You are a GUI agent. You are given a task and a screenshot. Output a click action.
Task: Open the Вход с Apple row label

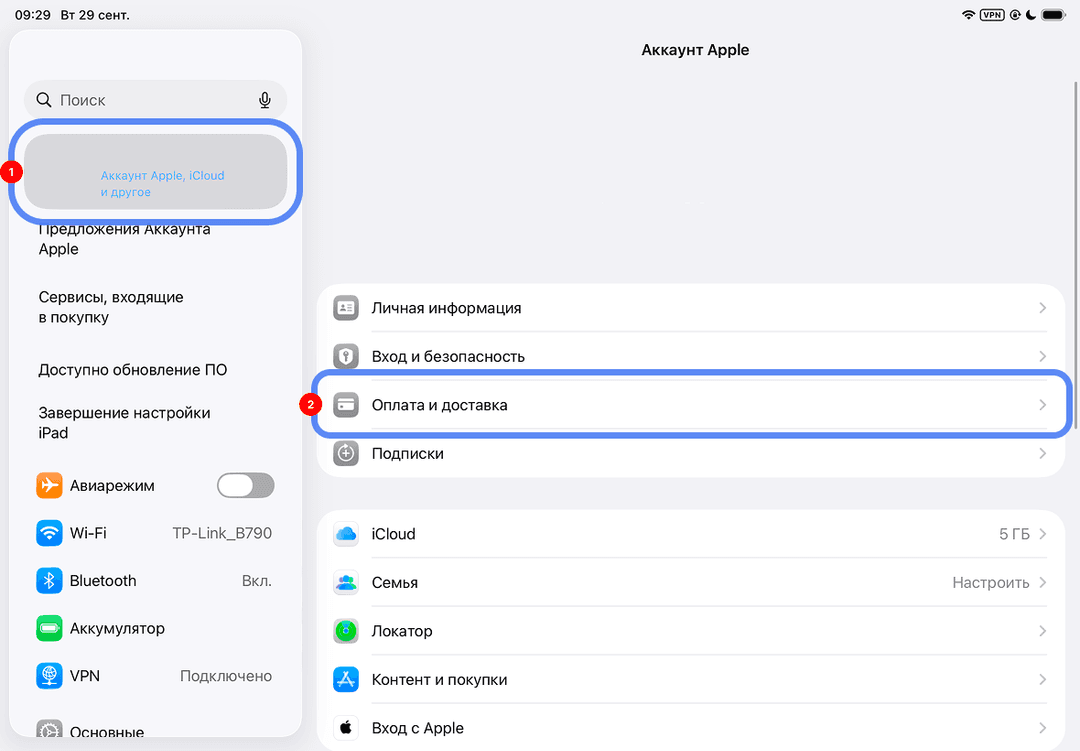pos(417,728)
